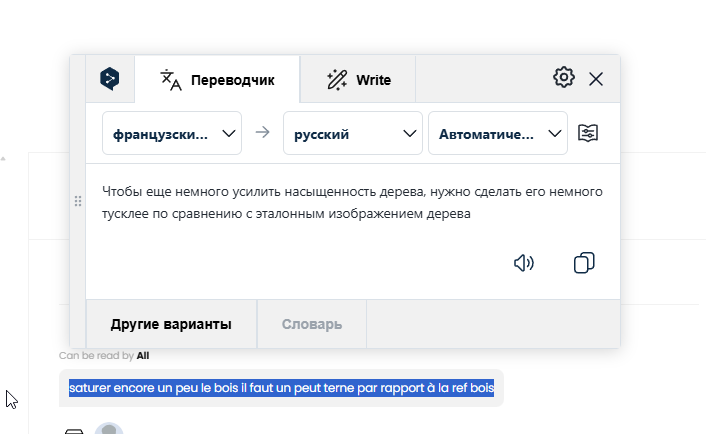The width and height of the screenshot is (706, 434).
Task: Close the translator popup
Action: click(x=596, y=79)
